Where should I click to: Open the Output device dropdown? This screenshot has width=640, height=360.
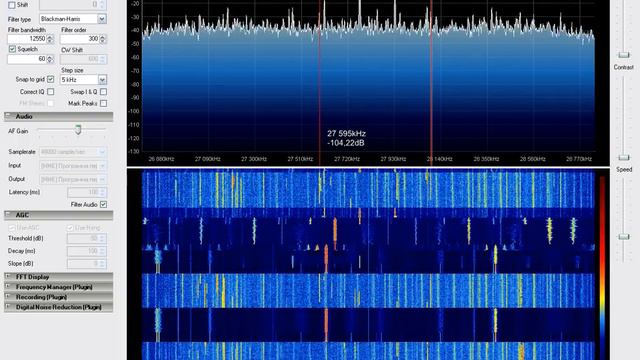coord(73,179)
